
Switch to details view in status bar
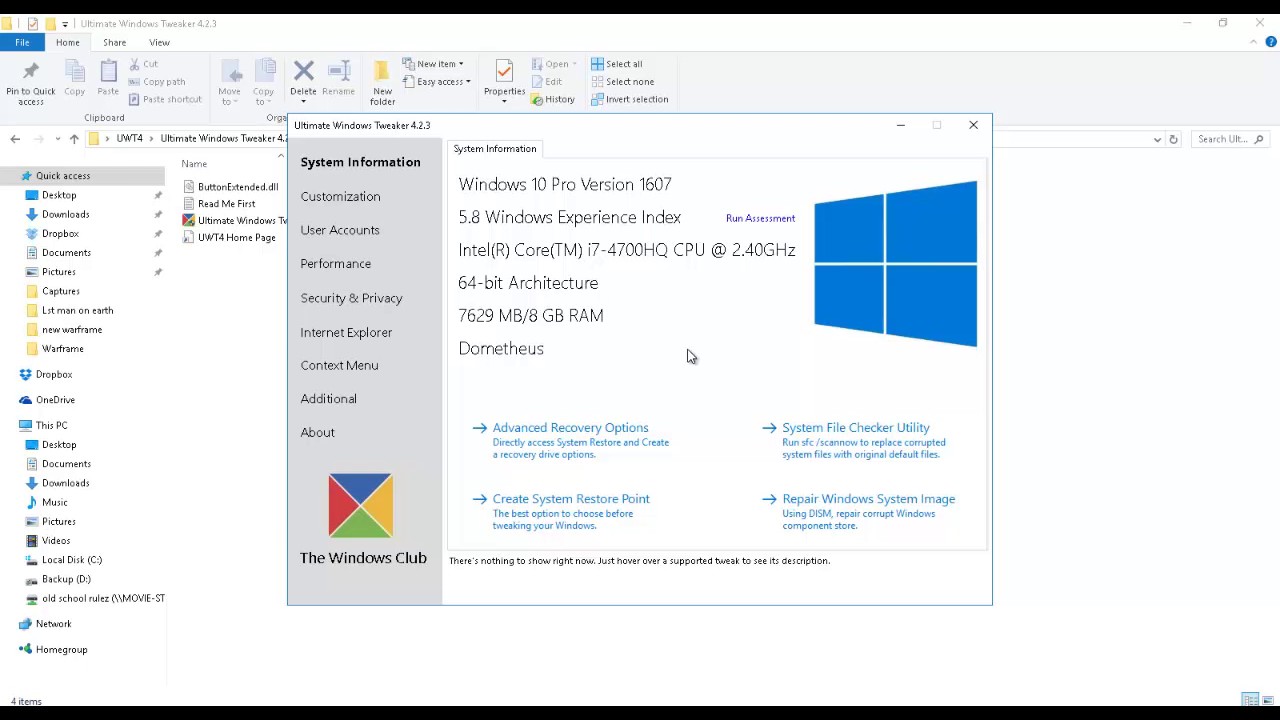point(1249,700)
